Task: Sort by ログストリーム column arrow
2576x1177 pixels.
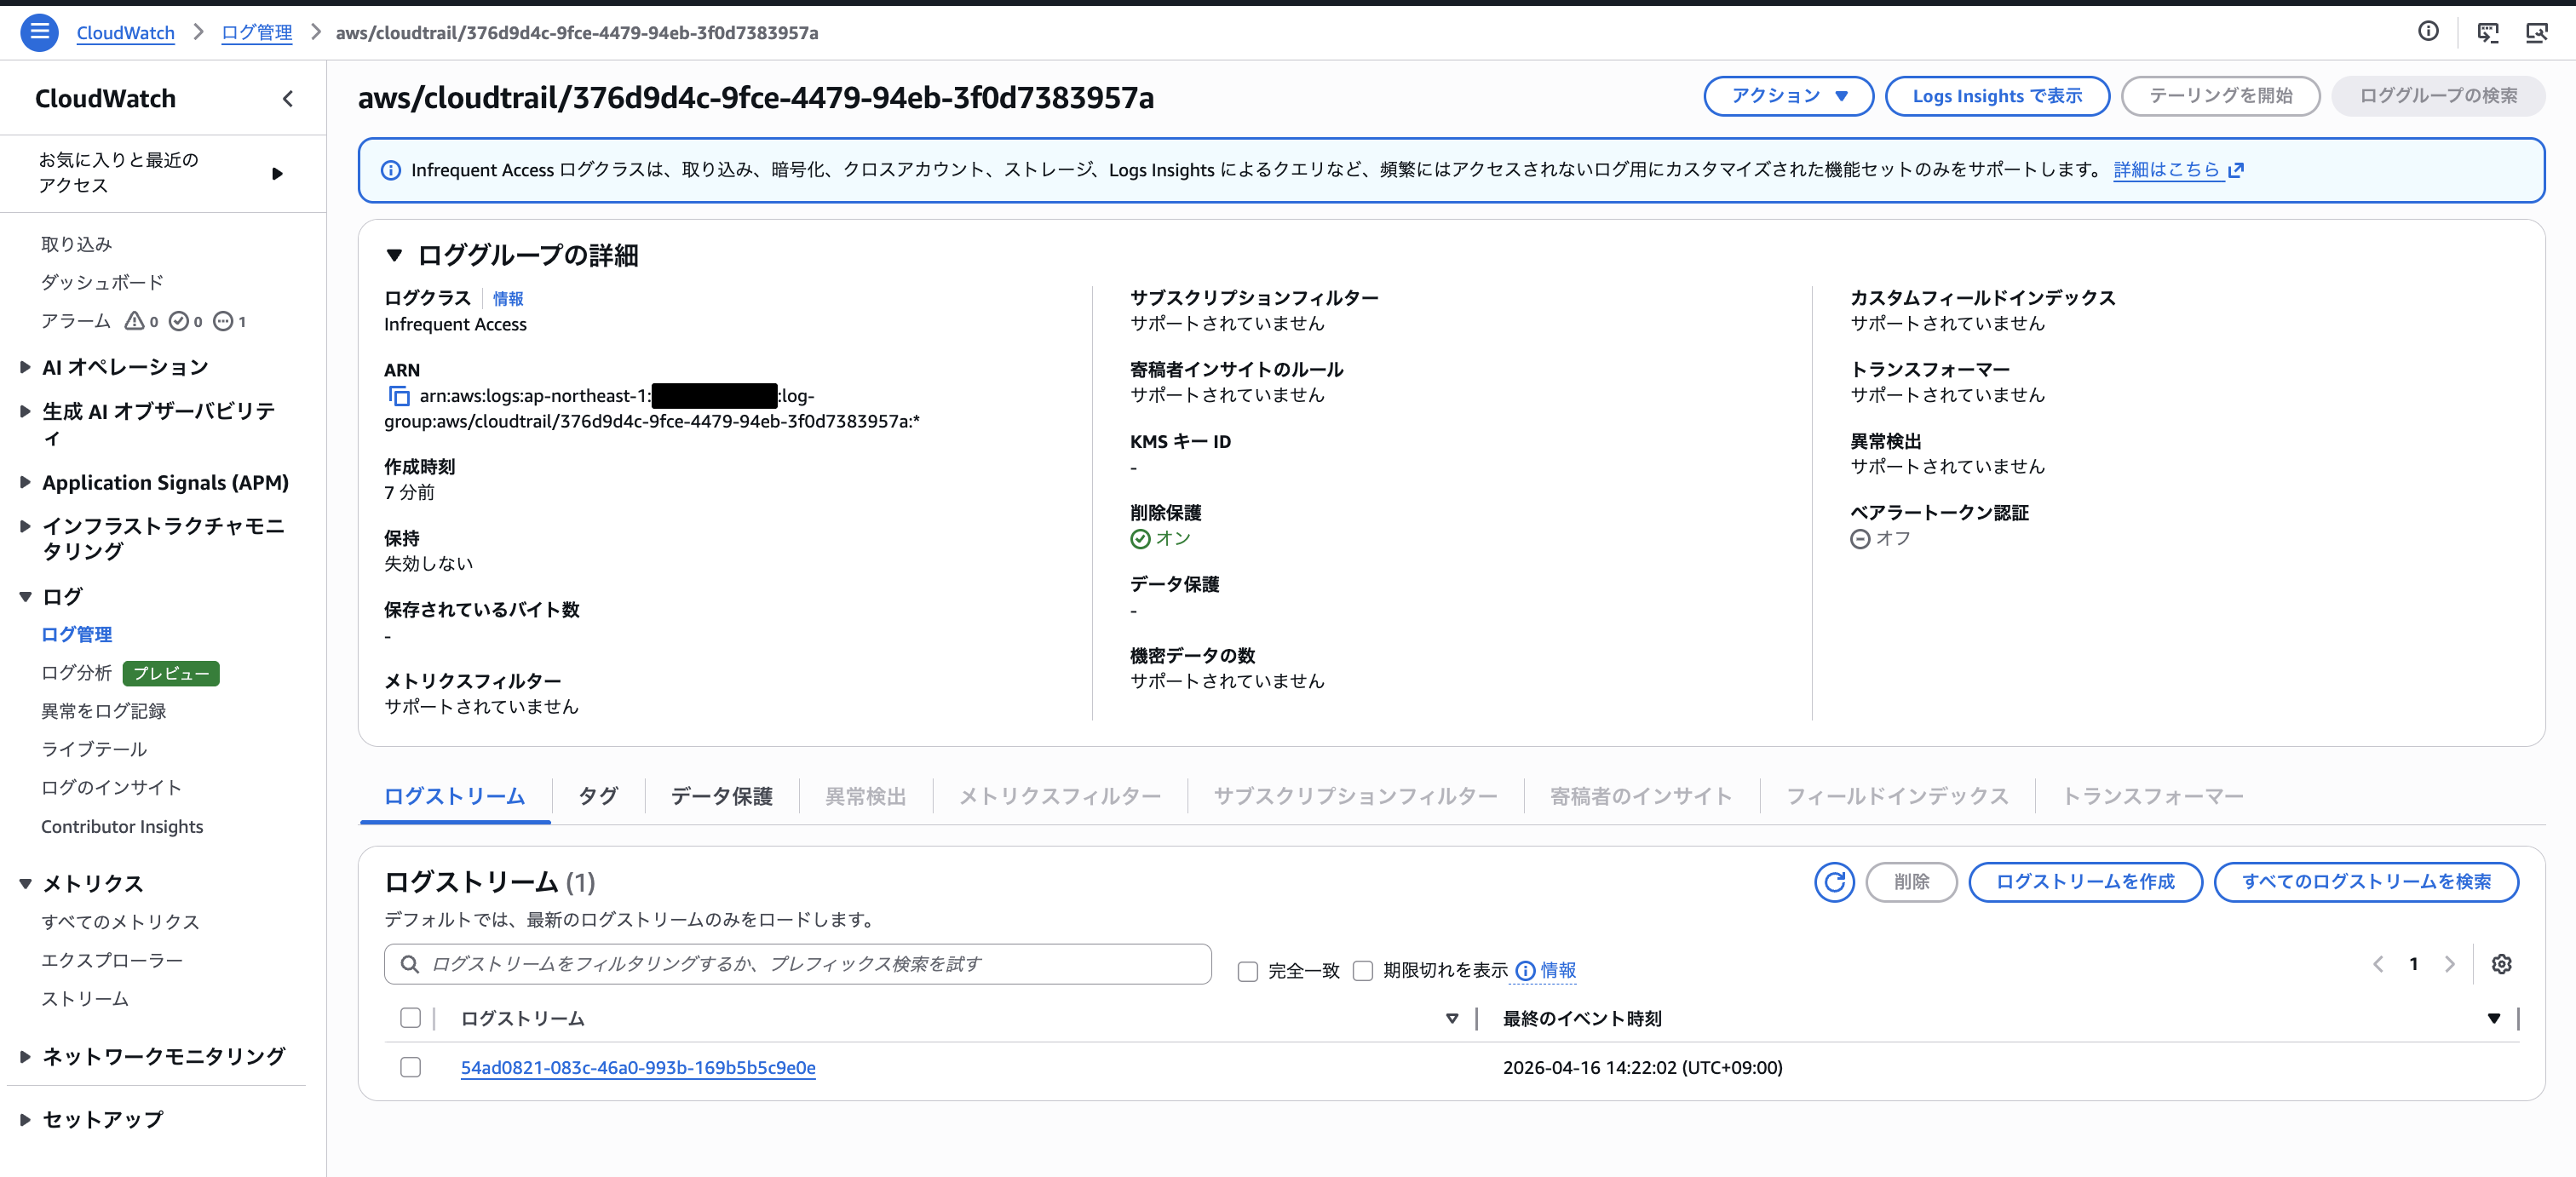Action: point(1452,1018)
